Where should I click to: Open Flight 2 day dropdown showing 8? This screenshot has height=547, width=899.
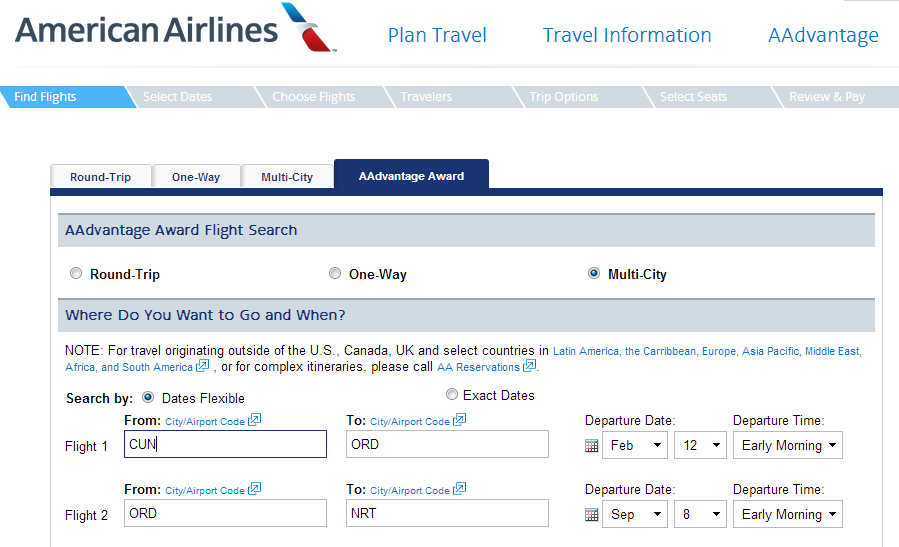[x=701, y=514]
